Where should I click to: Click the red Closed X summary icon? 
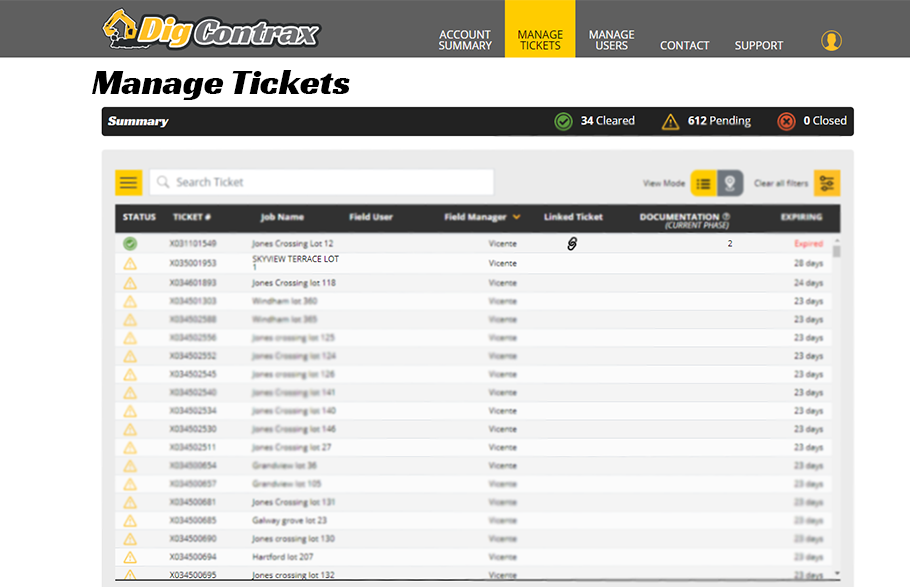(x=786, y=121)
